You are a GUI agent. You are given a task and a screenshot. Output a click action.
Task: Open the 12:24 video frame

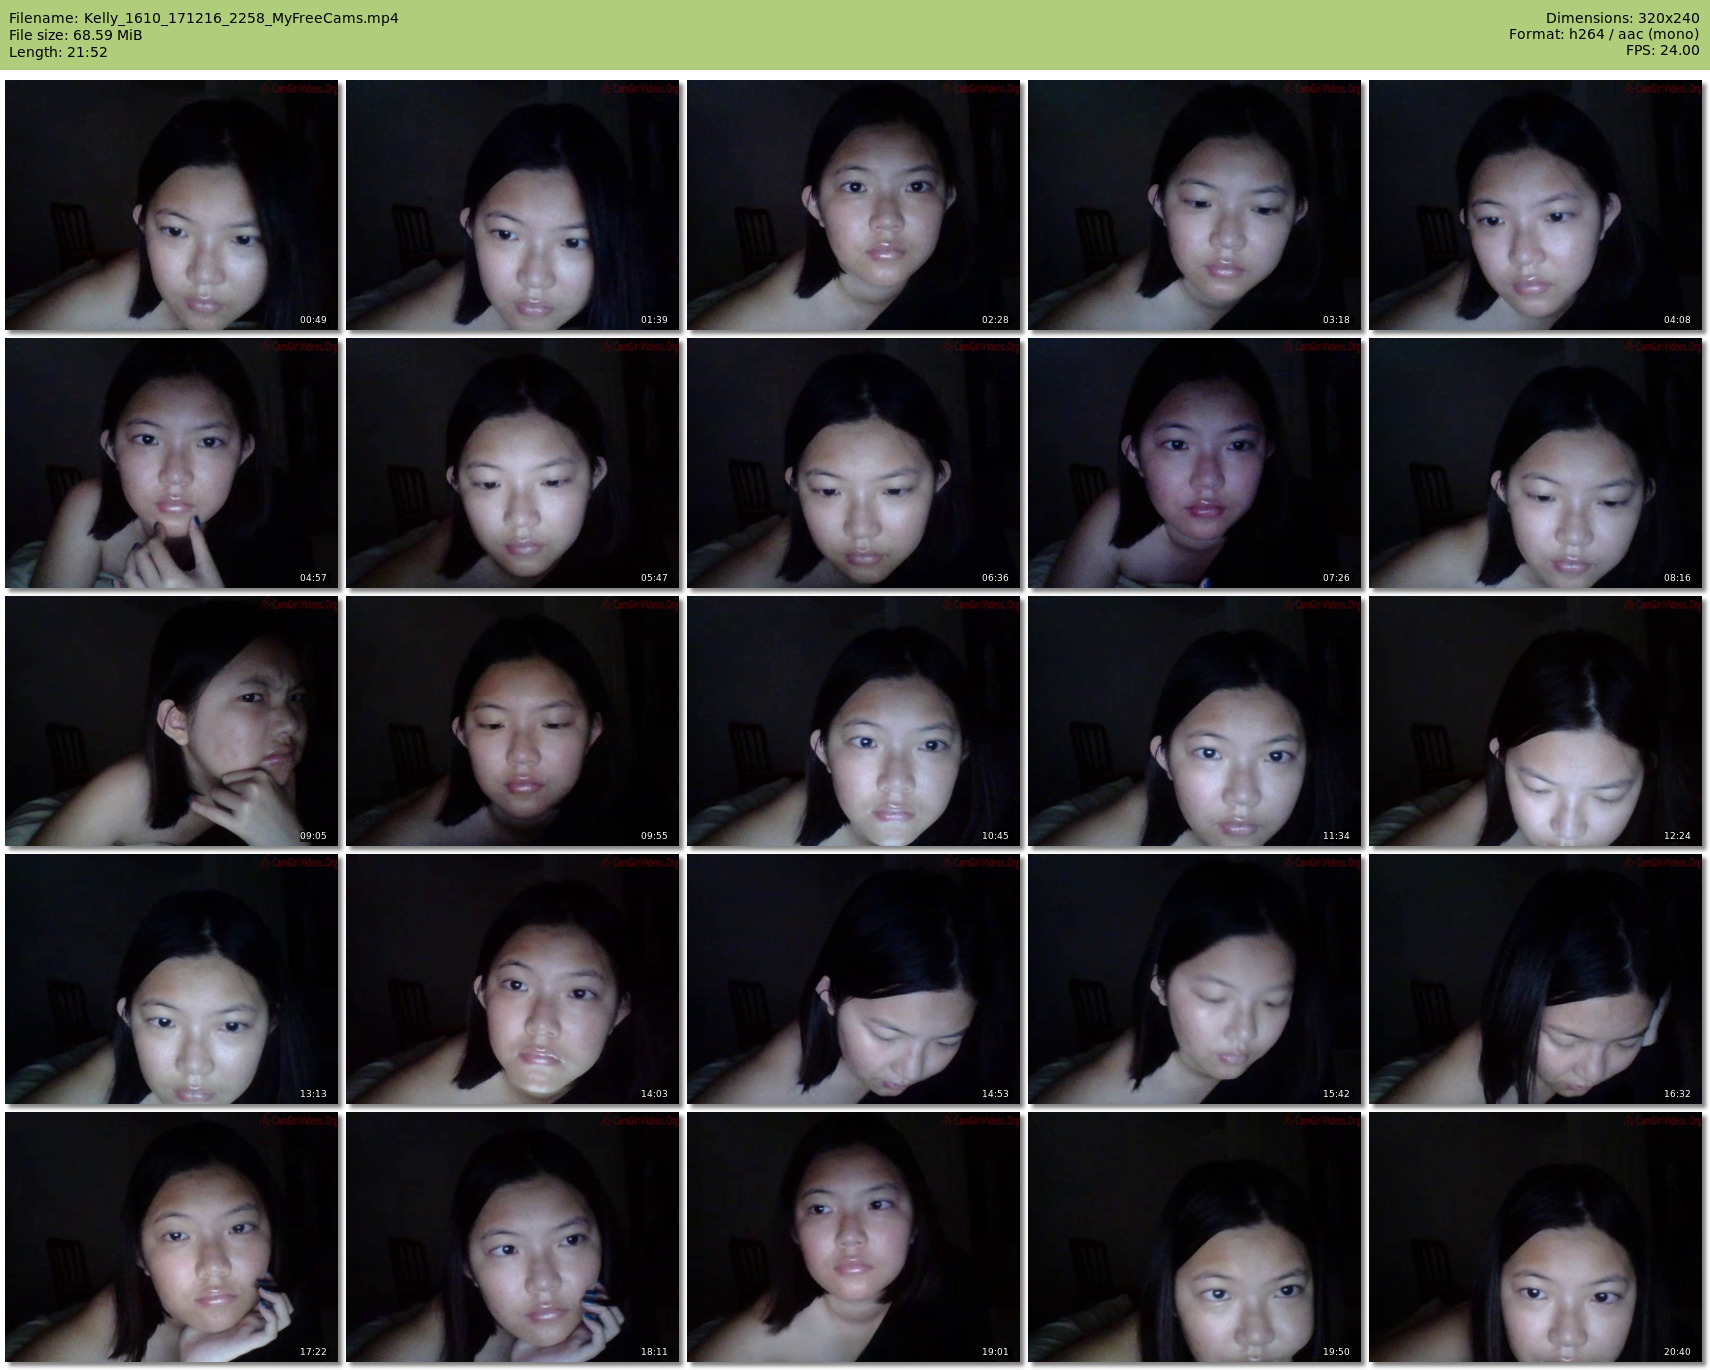pos(1536,721)
